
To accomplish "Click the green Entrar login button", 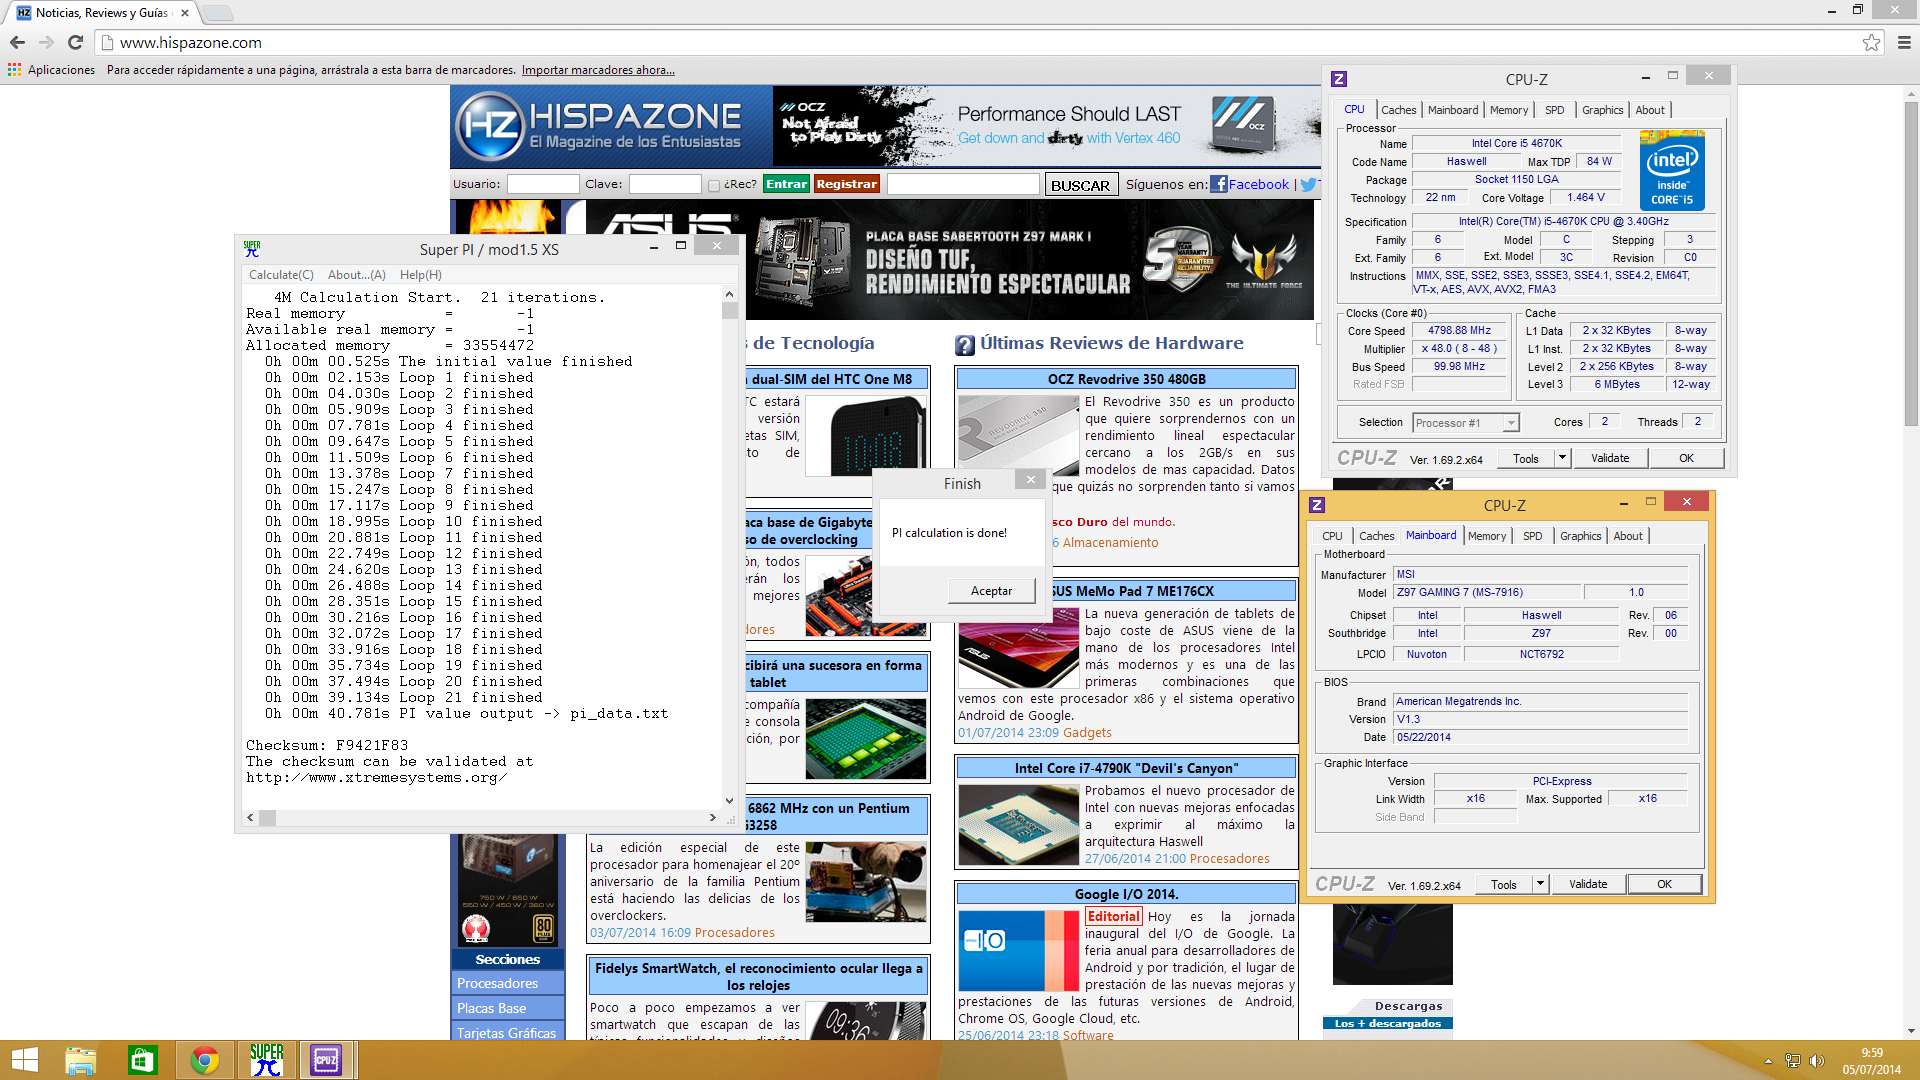I will tap(786, 184).
